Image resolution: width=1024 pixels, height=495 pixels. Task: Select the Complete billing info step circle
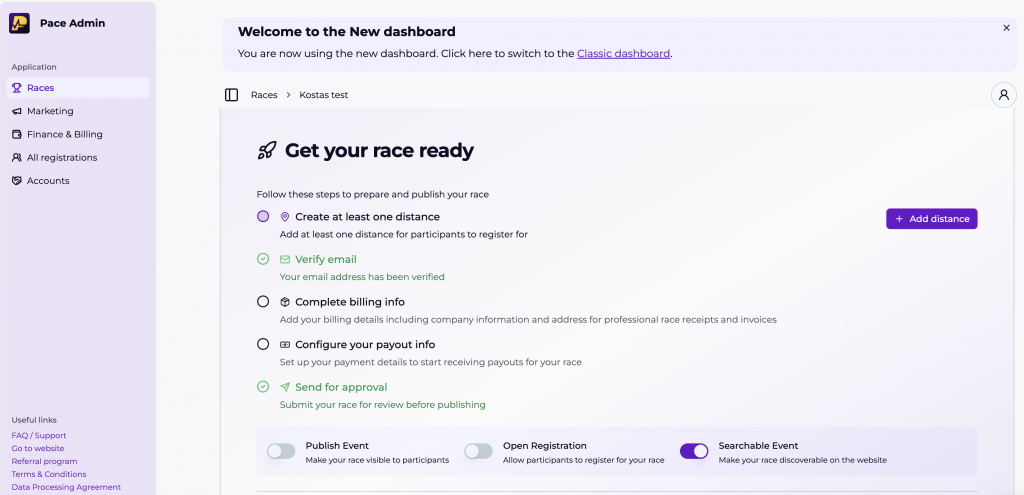[263, 301]
